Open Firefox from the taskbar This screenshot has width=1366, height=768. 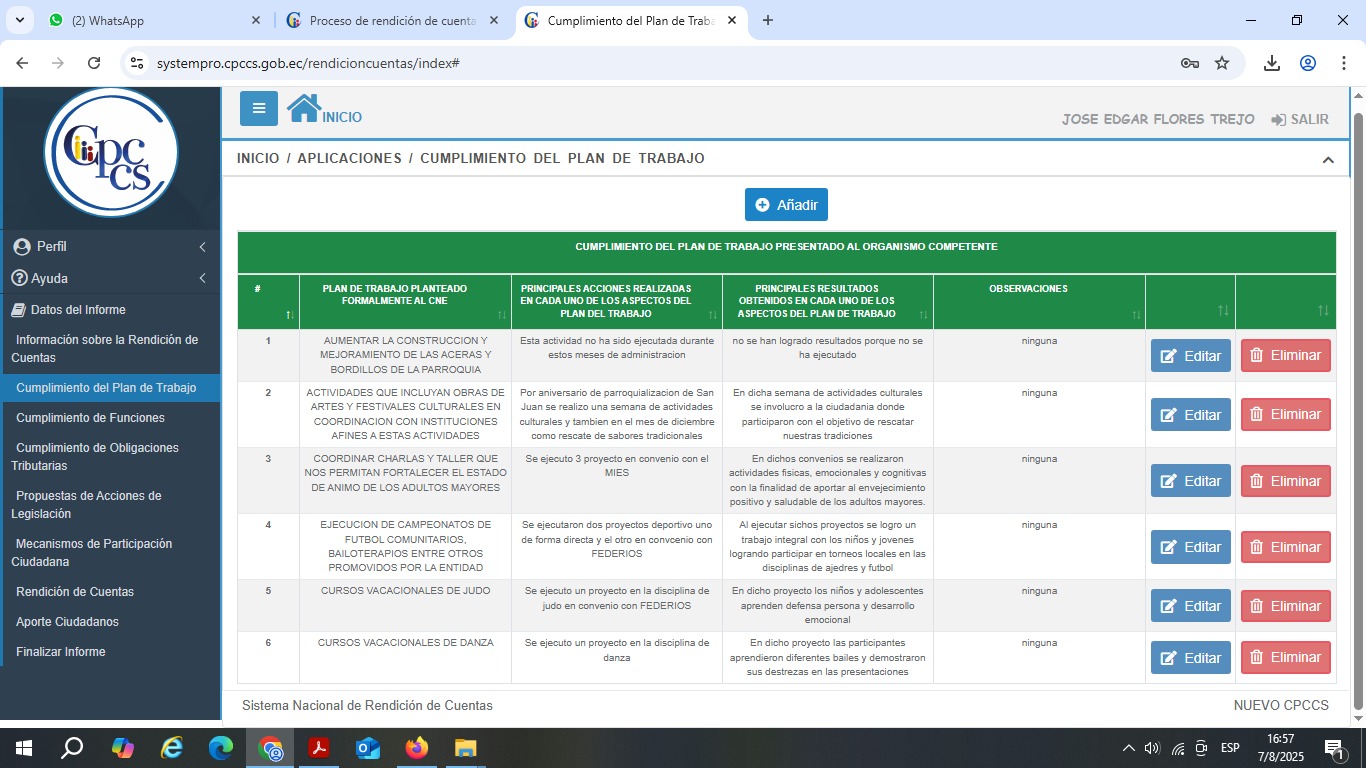[417, 747]
